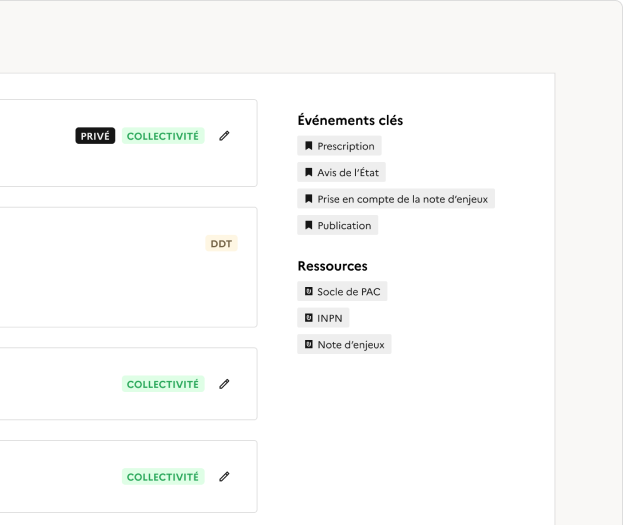Click the bookmark icon for Publication
This screenshot has width=623, height=525.
click(309, 226)
